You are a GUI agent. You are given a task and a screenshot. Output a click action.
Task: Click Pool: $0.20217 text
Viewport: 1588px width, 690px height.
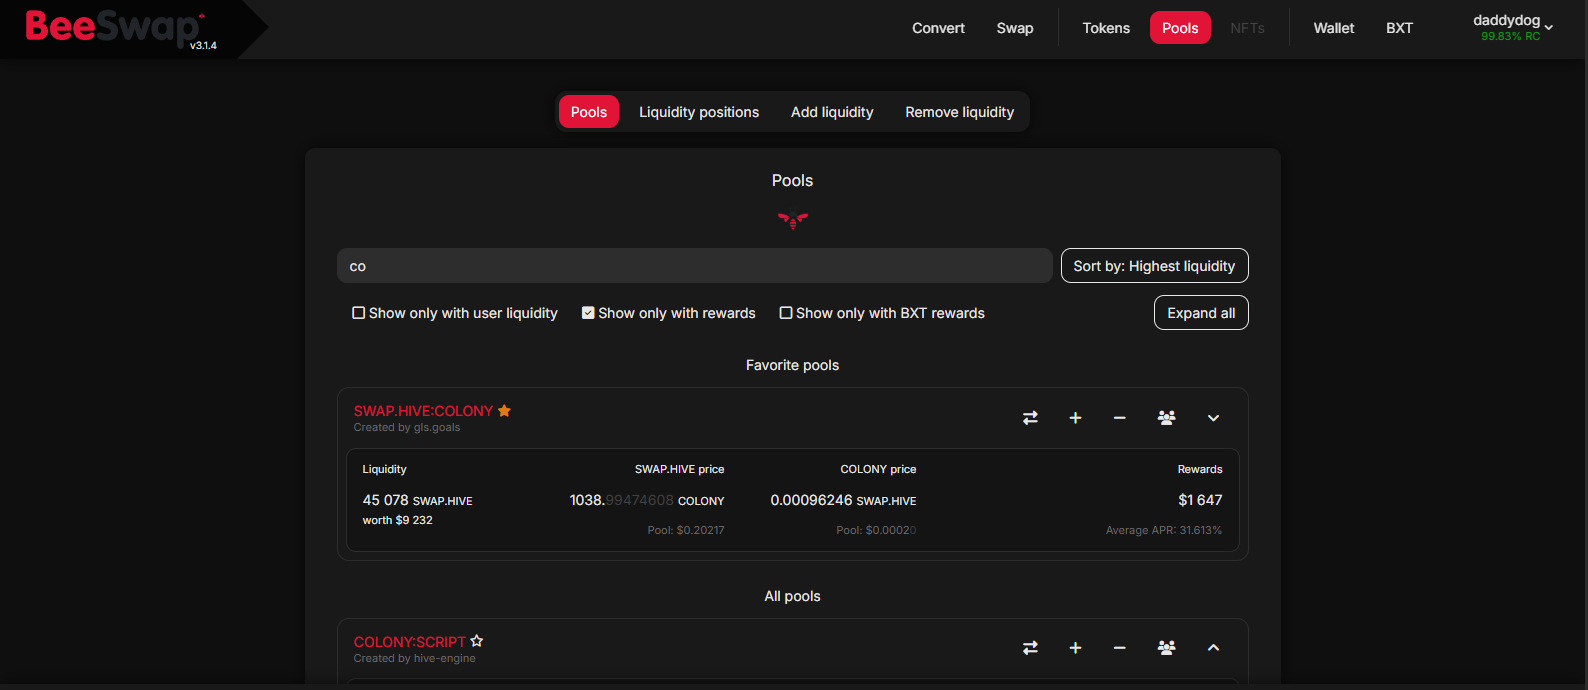point(686,530)
